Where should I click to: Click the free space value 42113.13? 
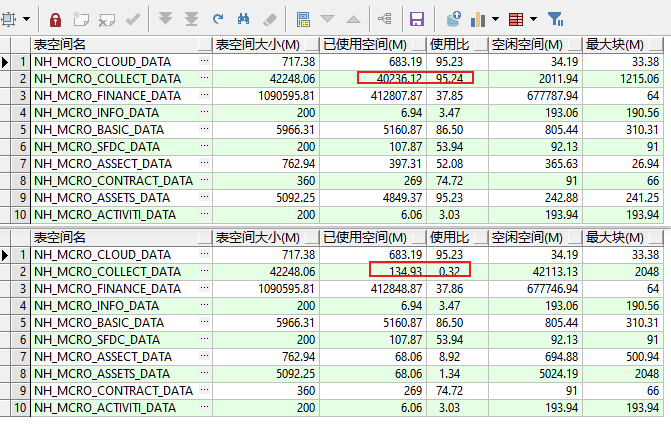coord(555,272)
